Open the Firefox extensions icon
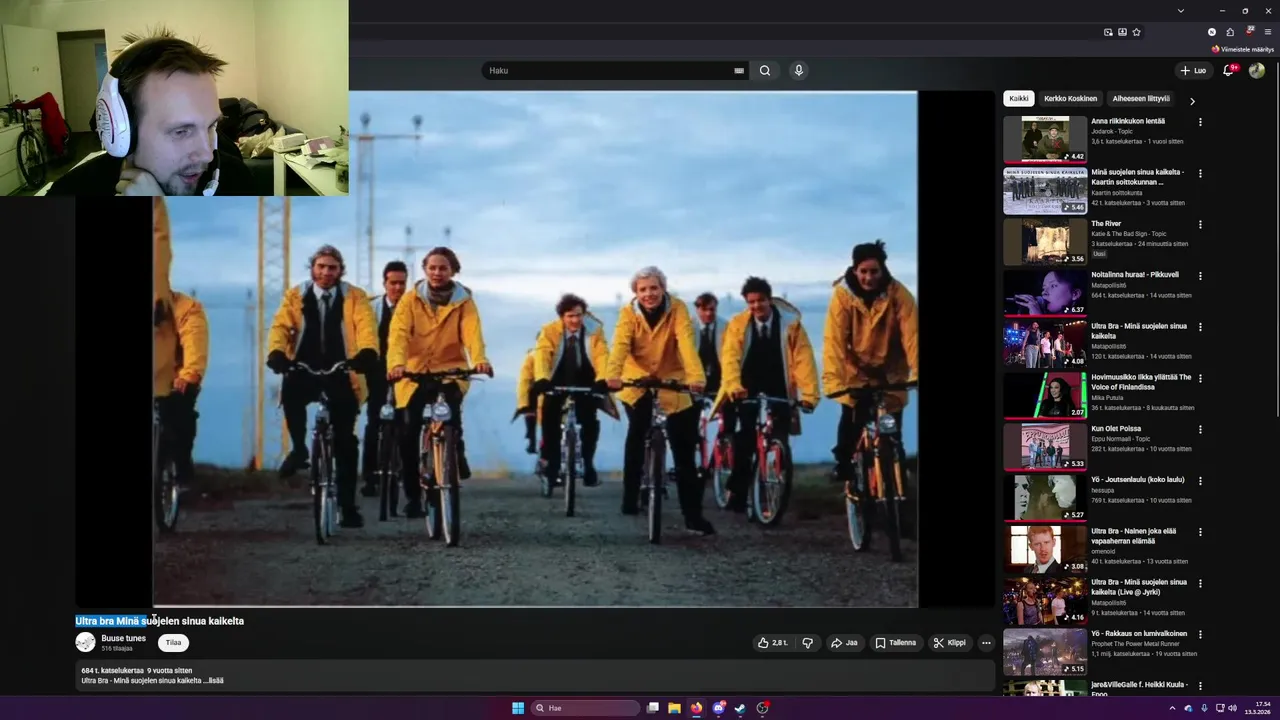 [x=1230, y=32]
